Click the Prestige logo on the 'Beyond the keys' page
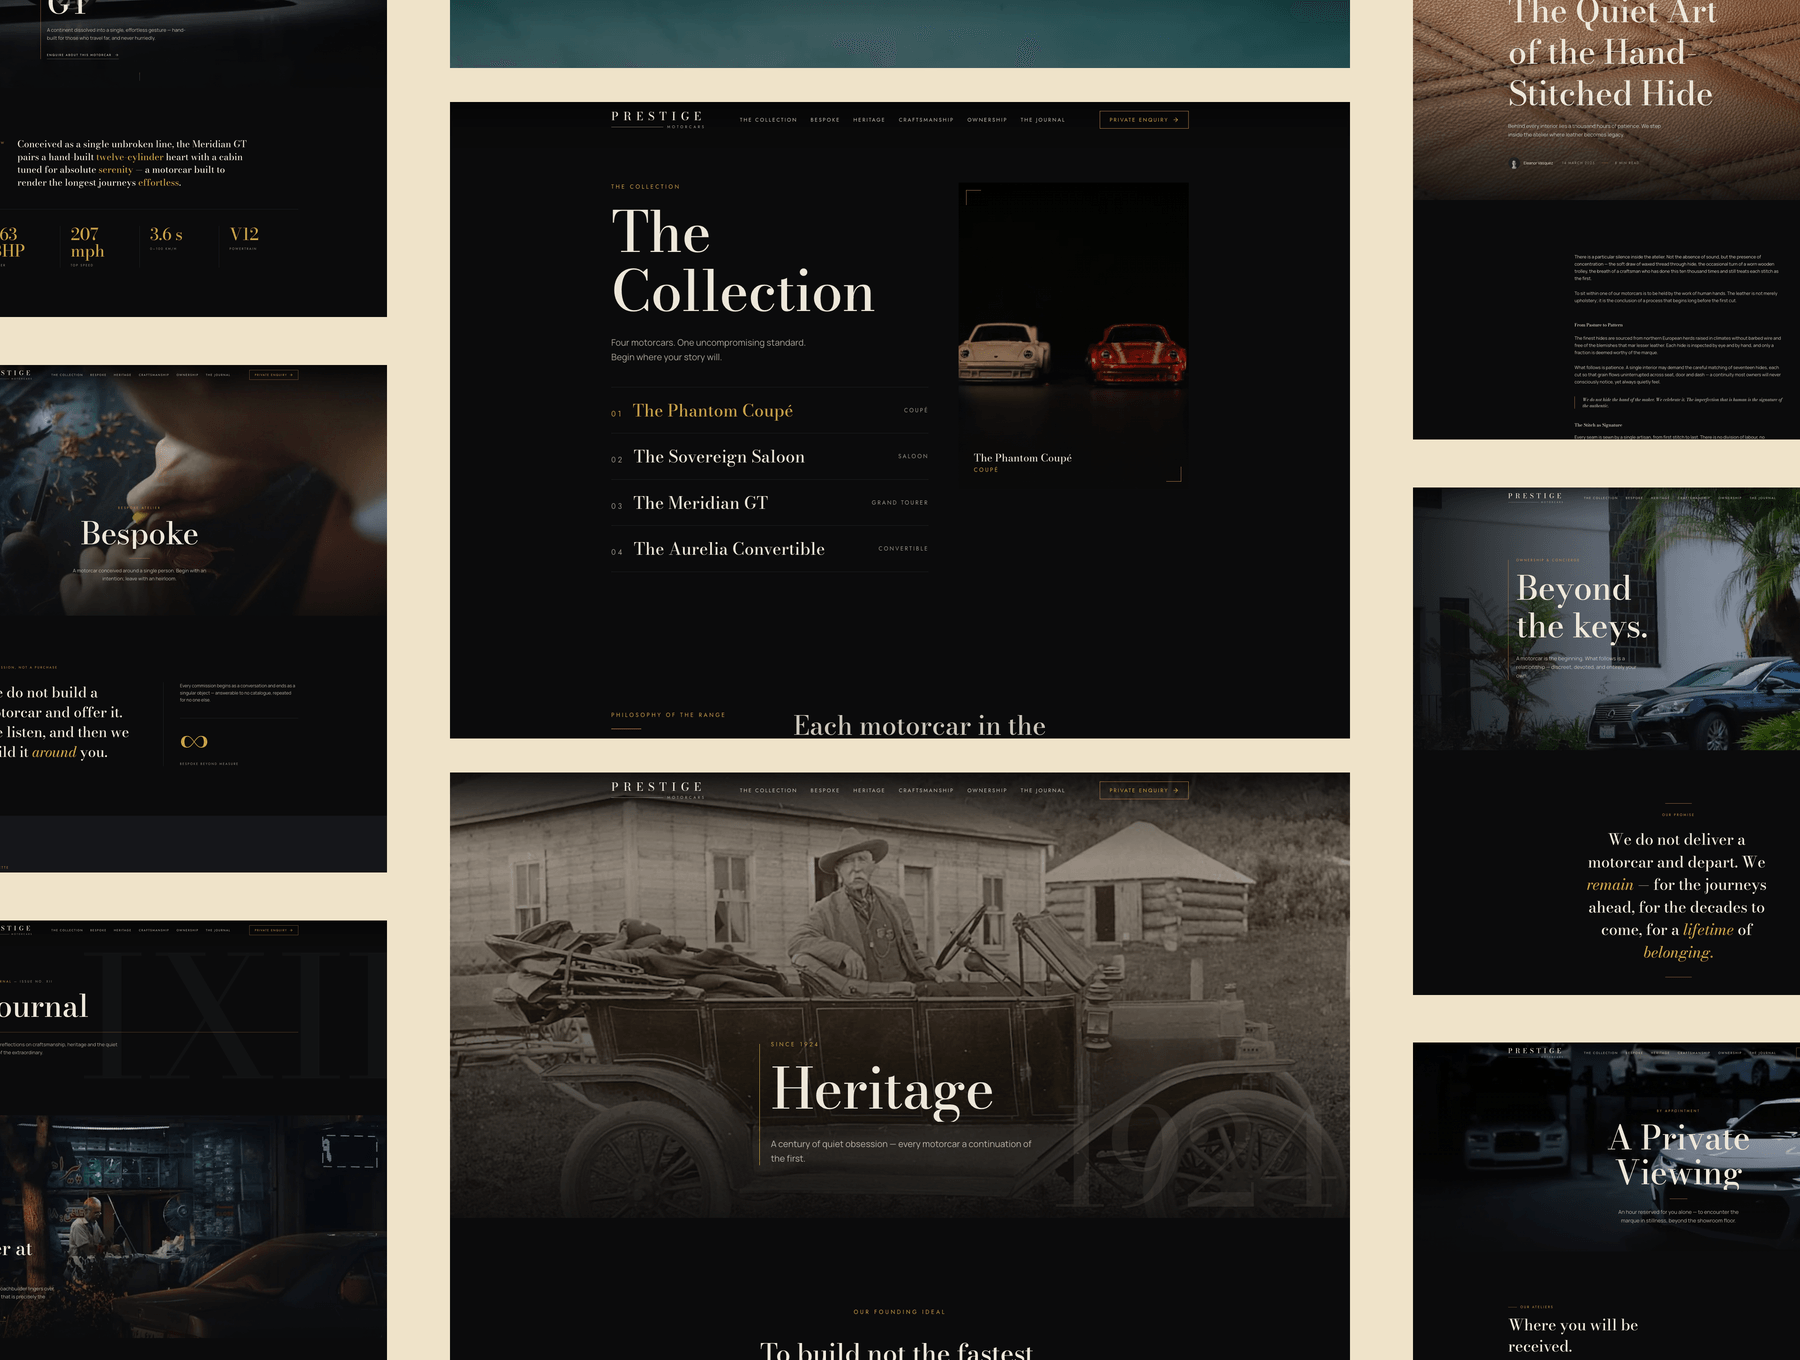 point(1535,497)
